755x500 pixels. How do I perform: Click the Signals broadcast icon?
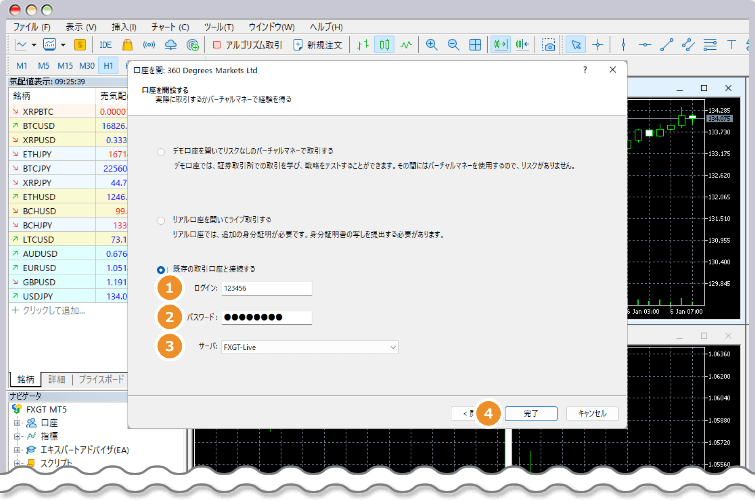(x=149, y=45)
